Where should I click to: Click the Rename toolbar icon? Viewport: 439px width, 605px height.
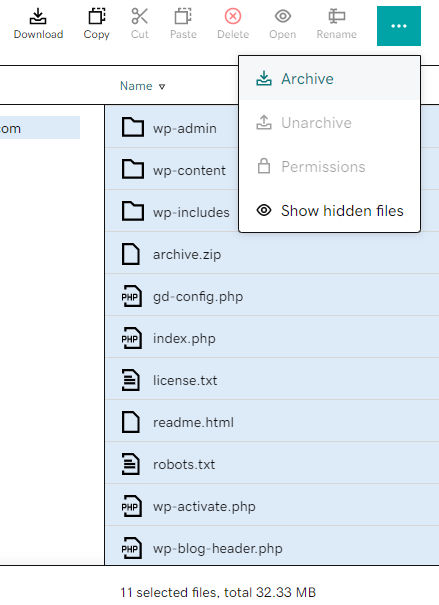[336, 17]
